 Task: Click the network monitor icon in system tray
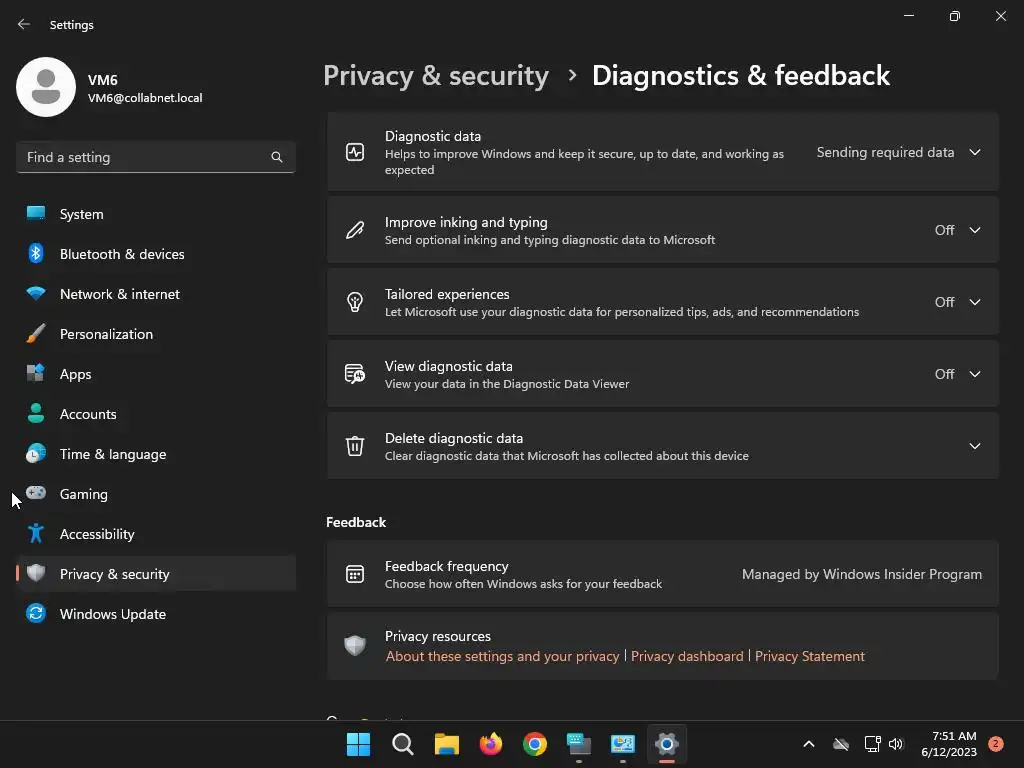tap(872, 744)
